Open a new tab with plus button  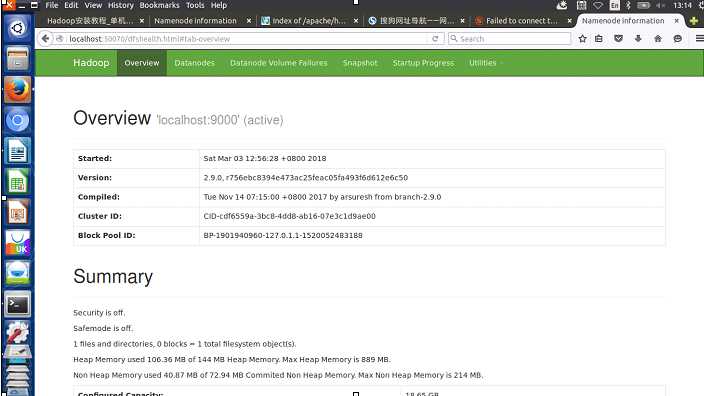(694, 21)
